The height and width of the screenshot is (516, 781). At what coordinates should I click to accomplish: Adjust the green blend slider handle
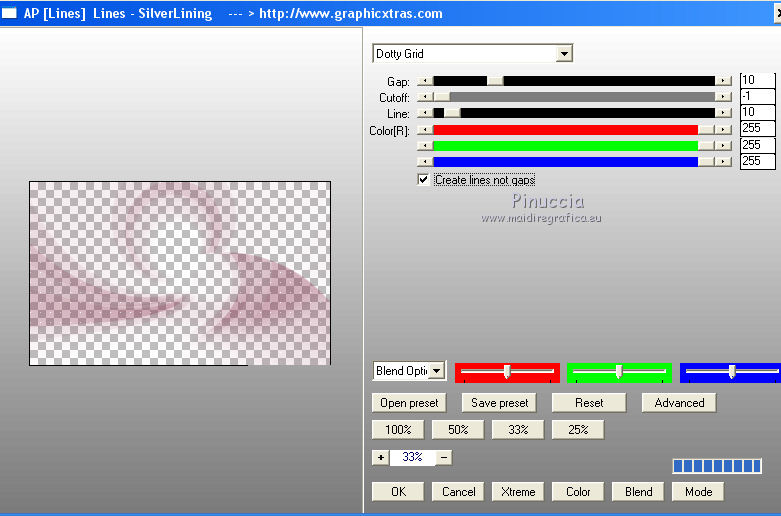tap(619, 372)
